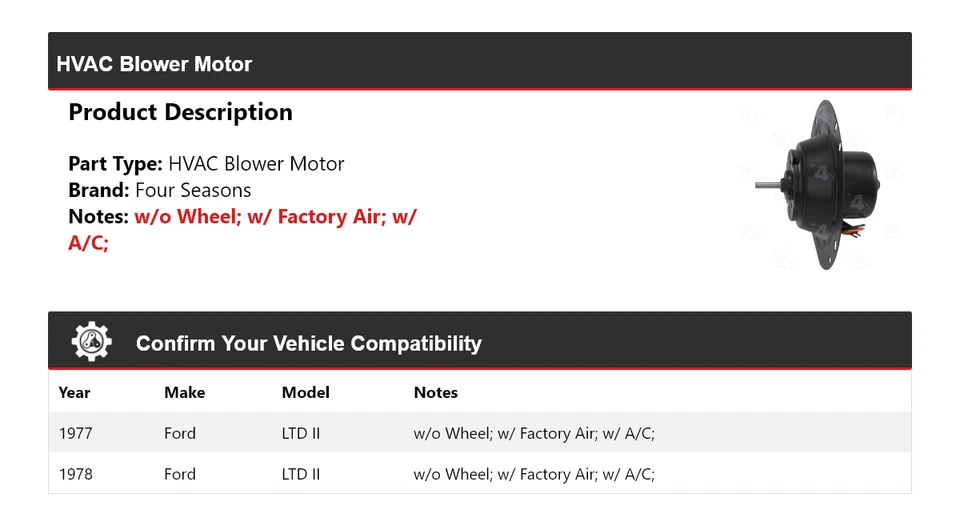Sort by the Year column header
Screen dimensions: 960x526
pyautogui.click(x=74, y=392)
